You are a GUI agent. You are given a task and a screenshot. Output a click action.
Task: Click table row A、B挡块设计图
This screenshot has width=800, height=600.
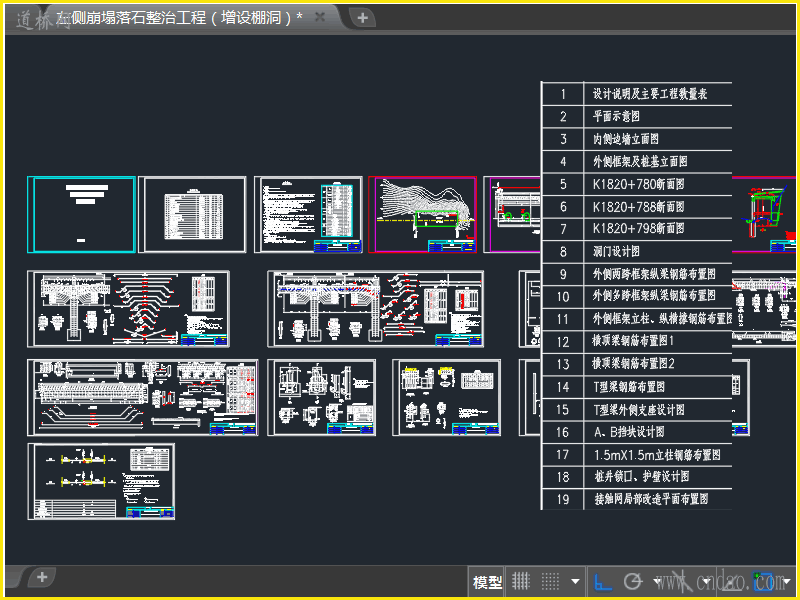click(x=637, y=432)
